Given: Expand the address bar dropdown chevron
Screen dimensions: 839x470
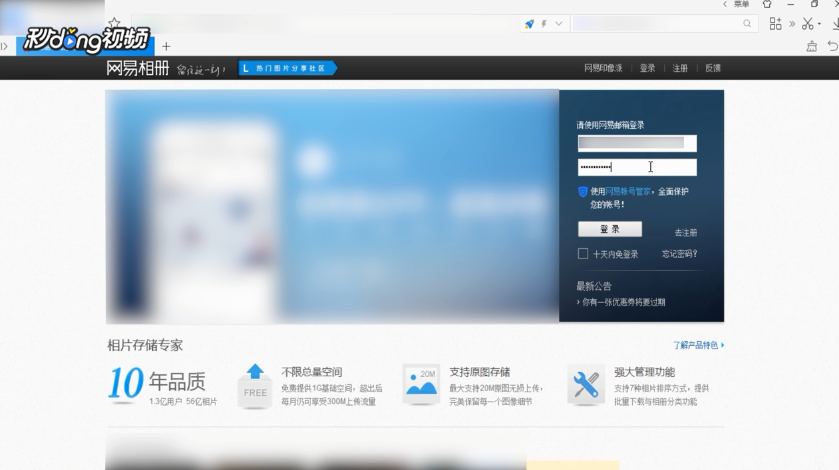Looking at the screenshot, I should pos(559,24).
